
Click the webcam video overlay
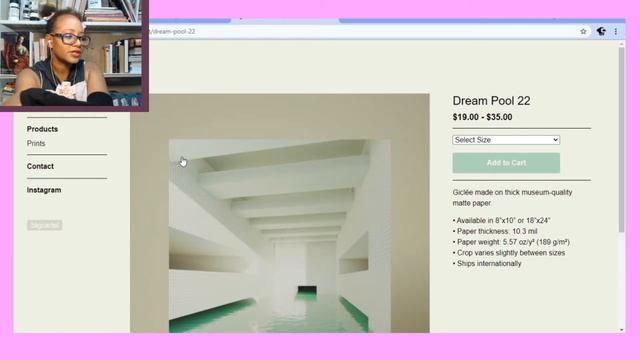click(x=74, y=55)
